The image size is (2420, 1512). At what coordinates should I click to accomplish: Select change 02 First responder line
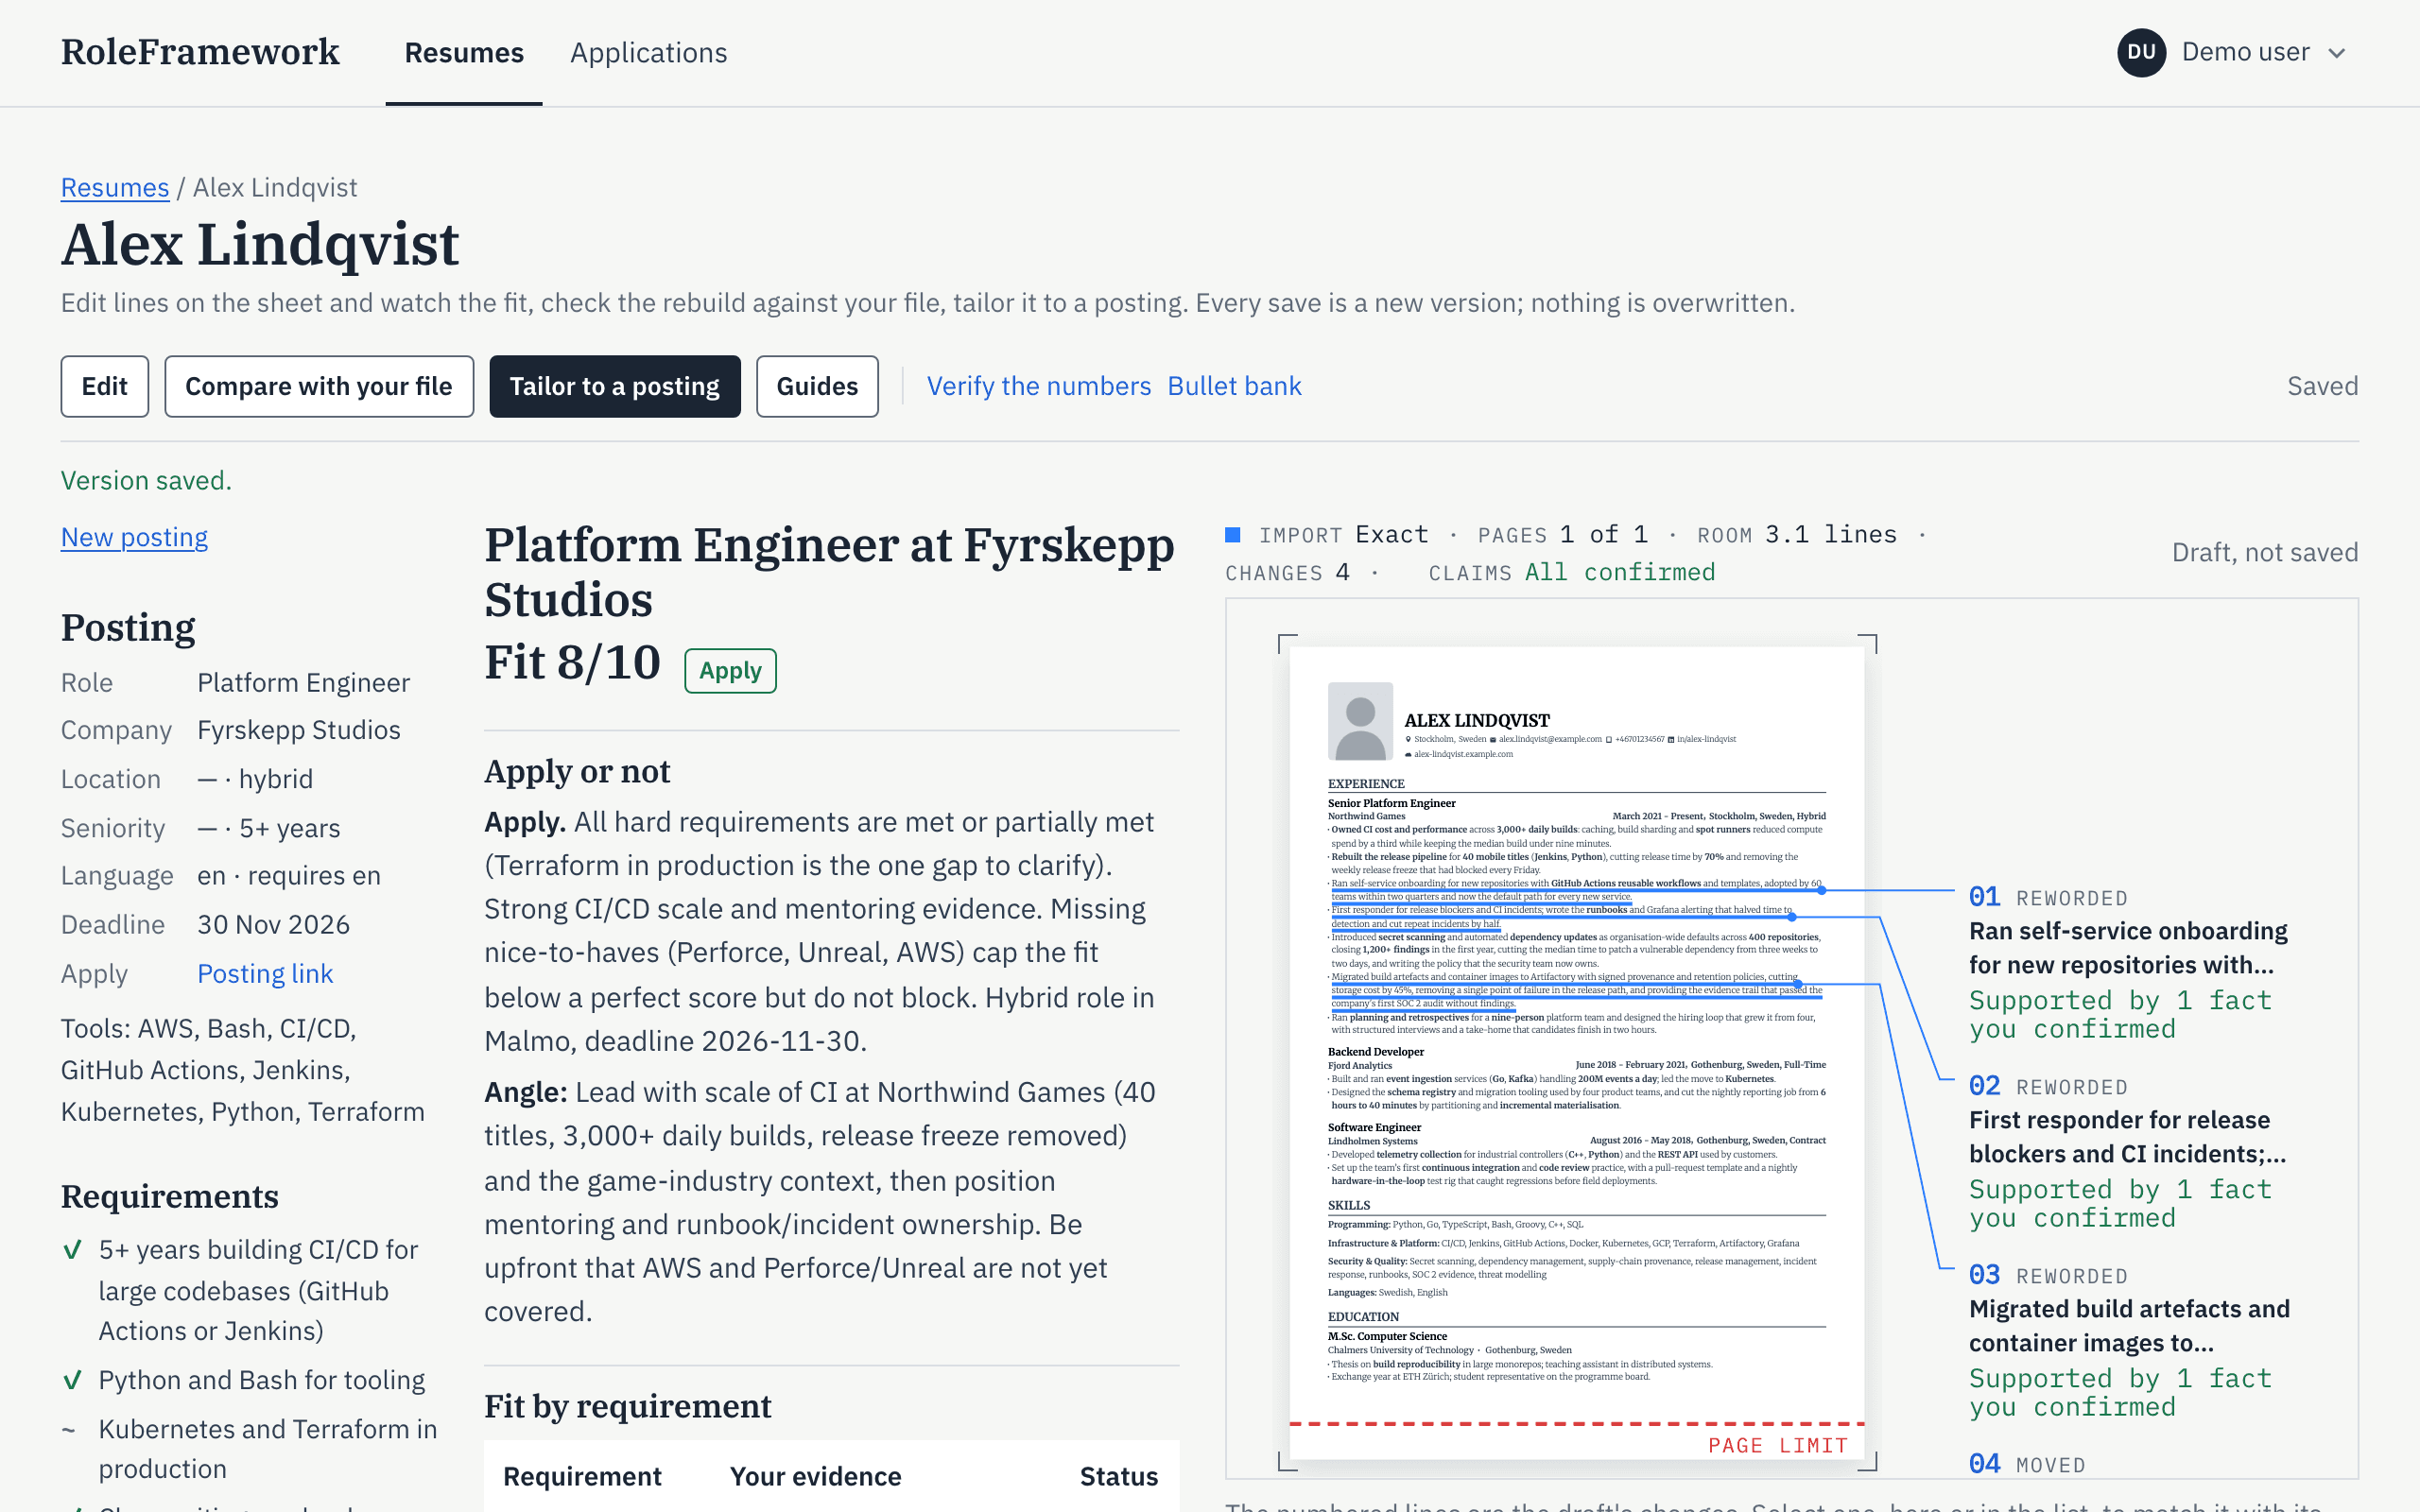coord(2130,1151)
